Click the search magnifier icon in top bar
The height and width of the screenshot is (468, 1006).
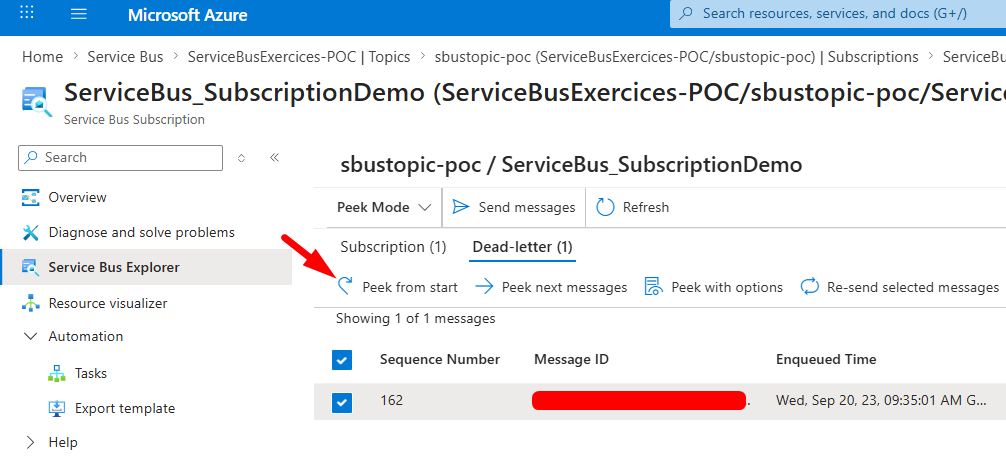[x=686, y=13]
